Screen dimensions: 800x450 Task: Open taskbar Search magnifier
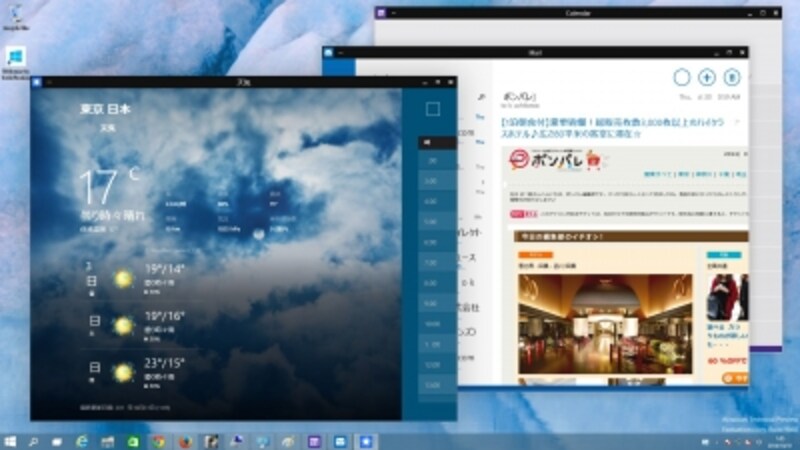pos(33,442)
